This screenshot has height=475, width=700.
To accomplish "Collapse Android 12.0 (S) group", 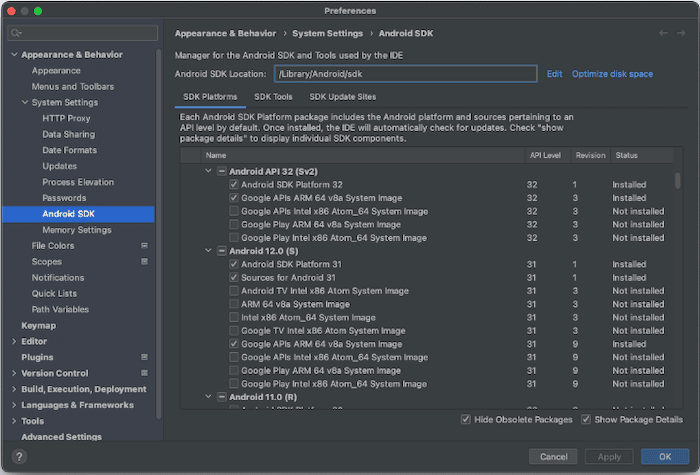I will point(208,250).
